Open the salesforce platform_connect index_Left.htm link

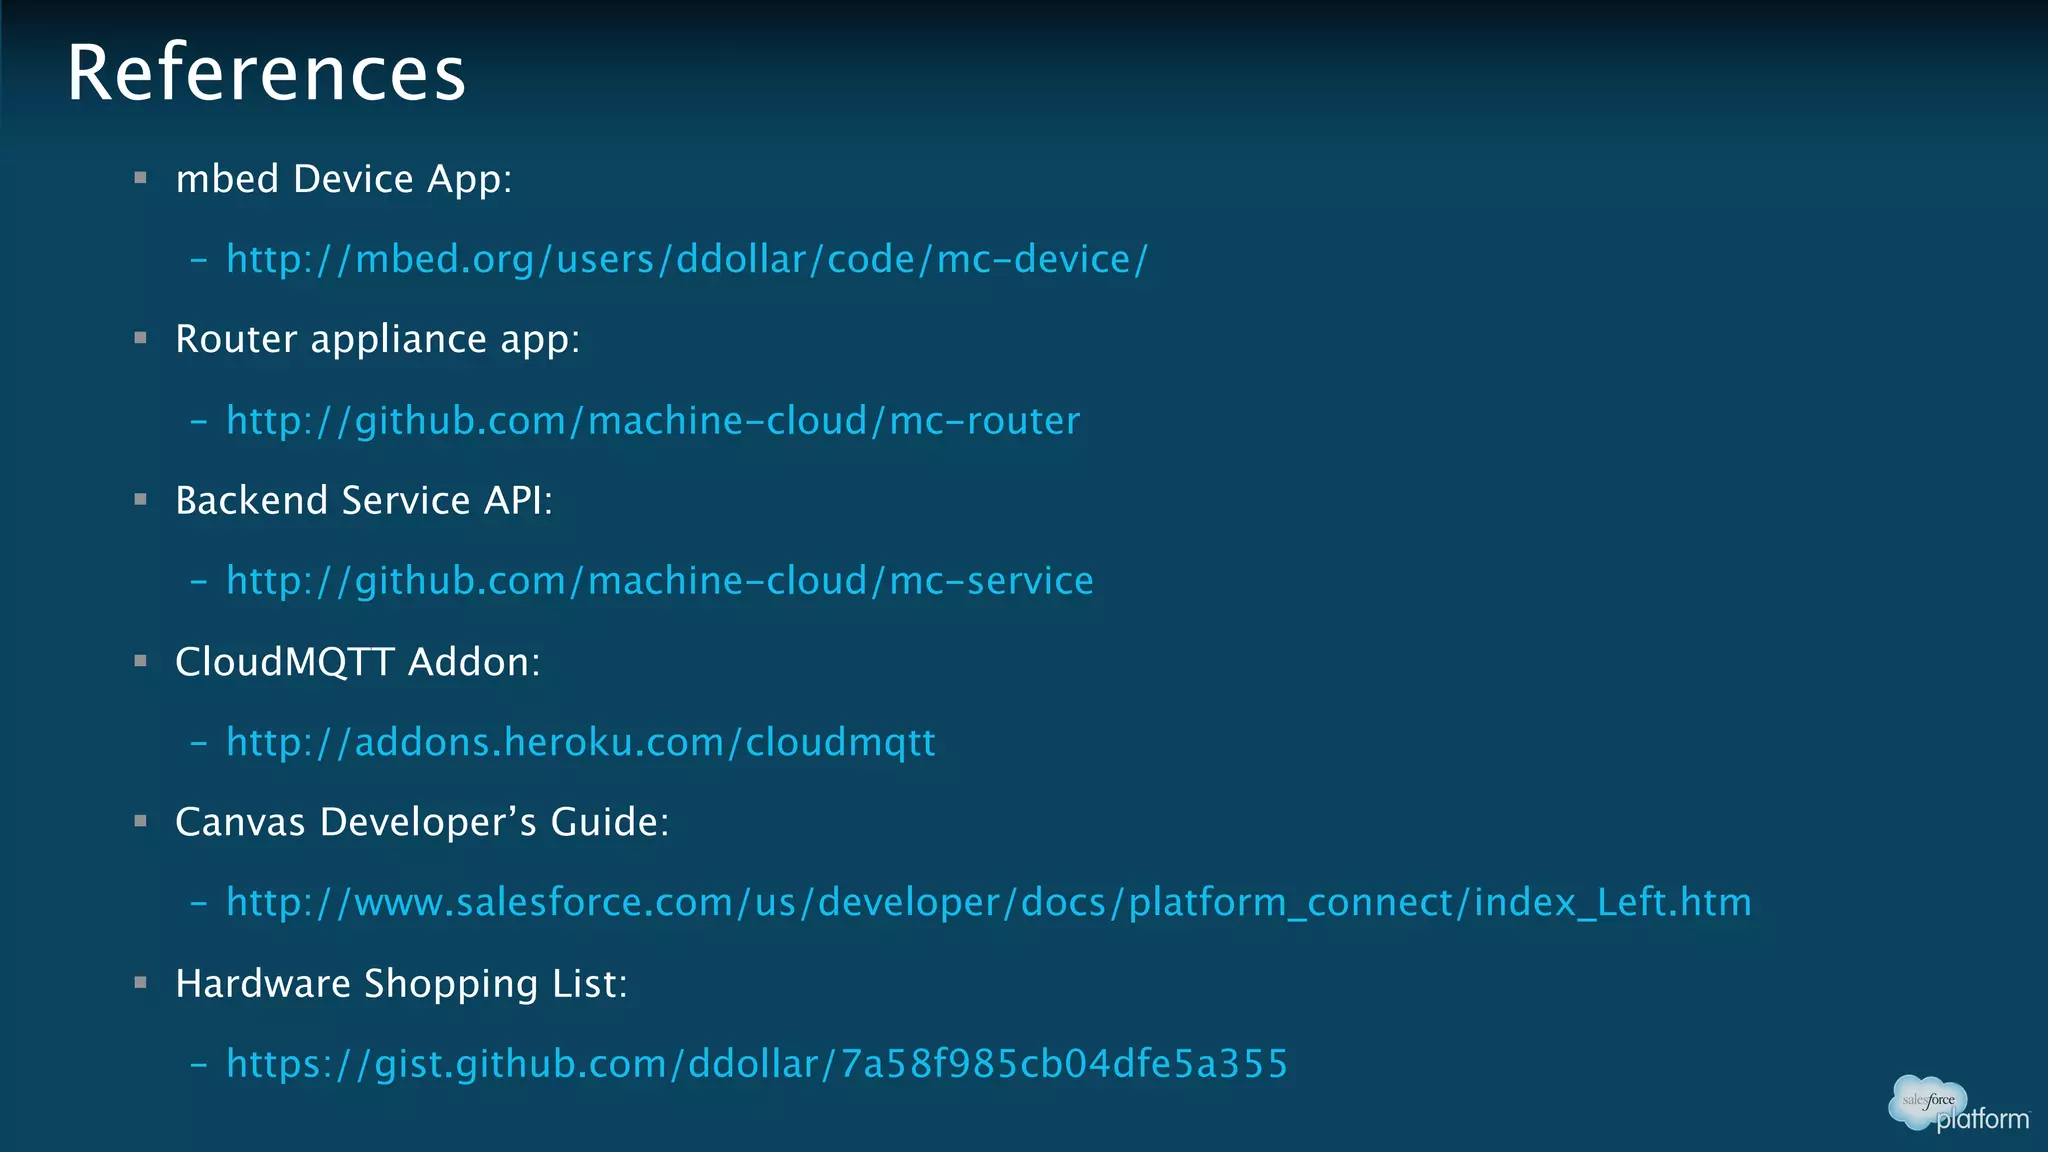point(989,903)
